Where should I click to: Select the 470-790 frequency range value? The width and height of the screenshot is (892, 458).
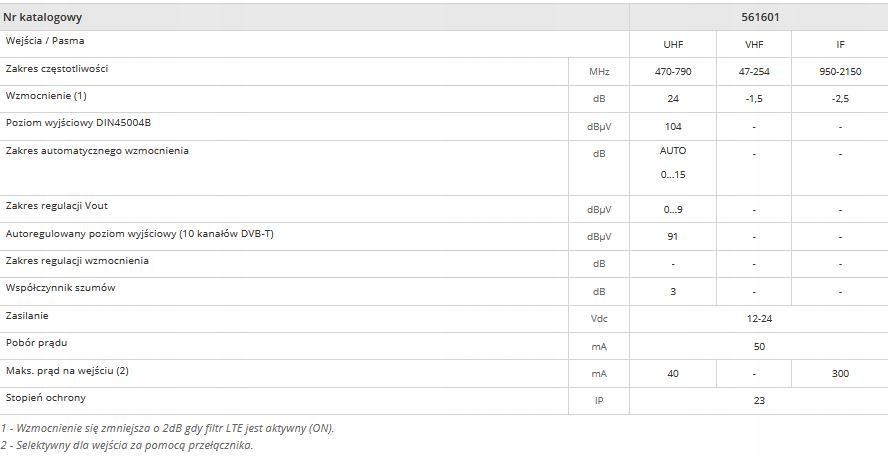click(673, 72)
